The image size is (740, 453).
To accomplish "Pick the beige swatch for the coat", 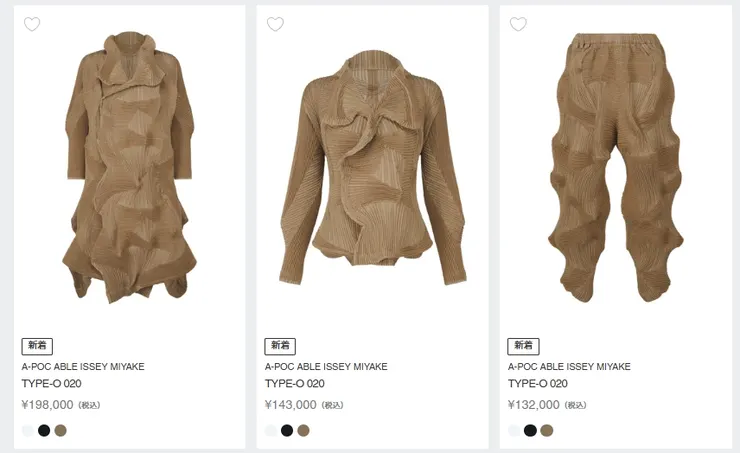I will pyautogui.click(x=60, y=431).
